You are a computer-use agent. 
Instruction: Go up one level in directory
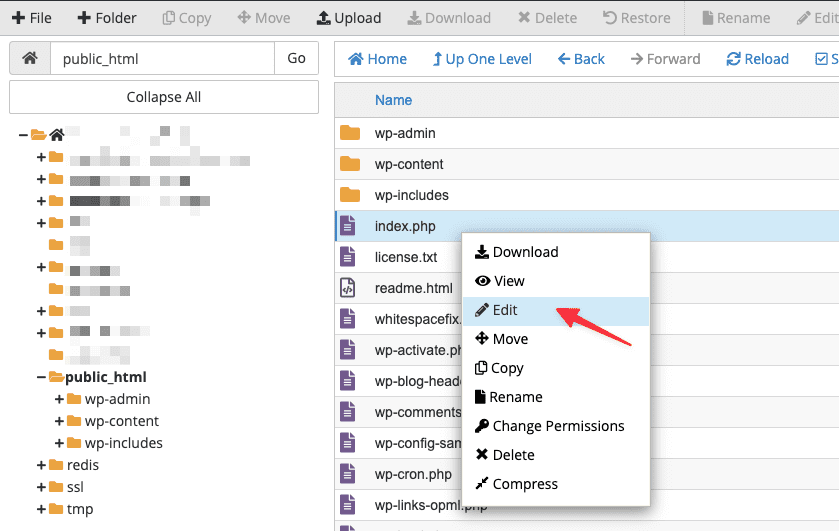tap(482, 59)
